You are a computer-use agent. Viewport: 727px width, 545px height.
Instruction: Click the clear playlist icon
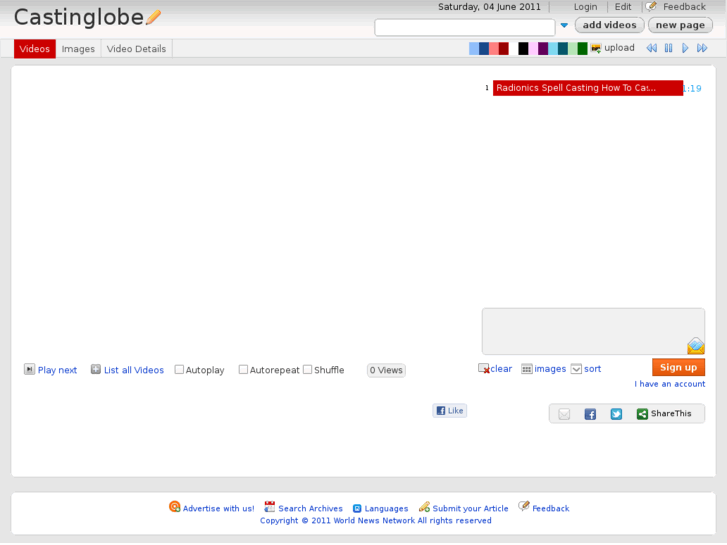pyautogui.click(x=484, y=368)
